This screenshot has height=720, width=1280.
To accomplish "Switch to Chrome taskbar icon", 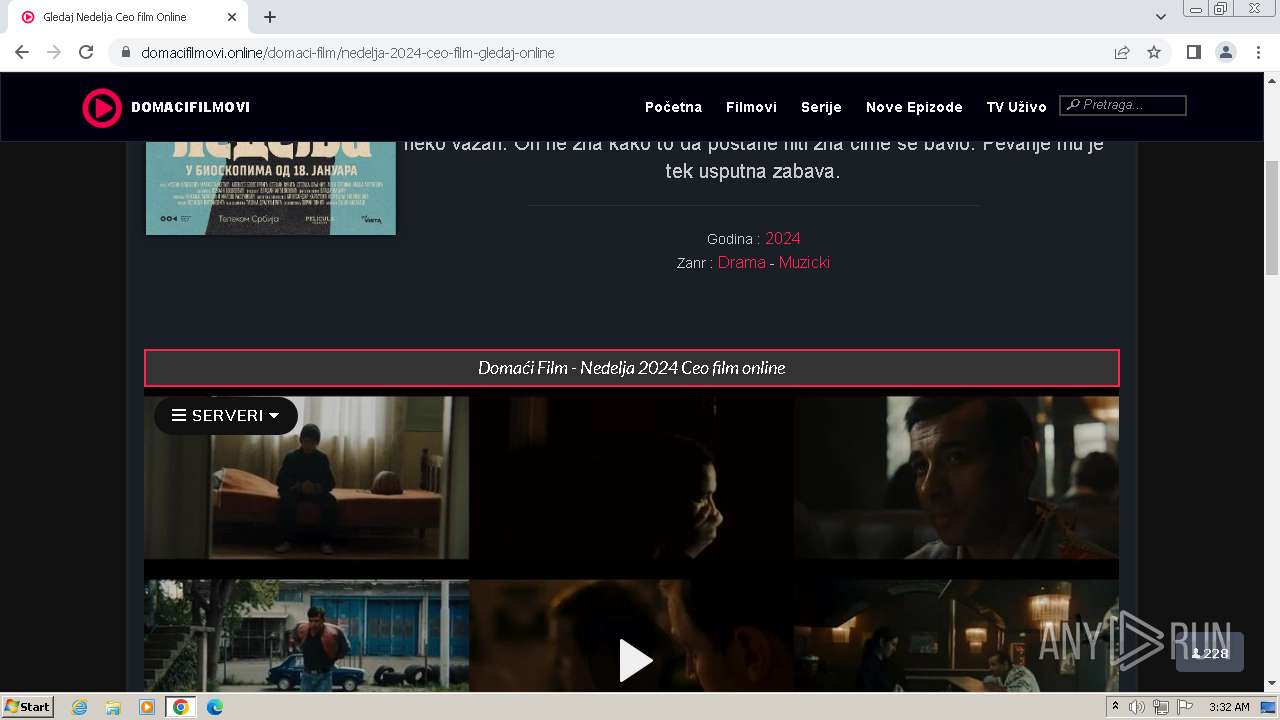I will (x=180, y=707).
